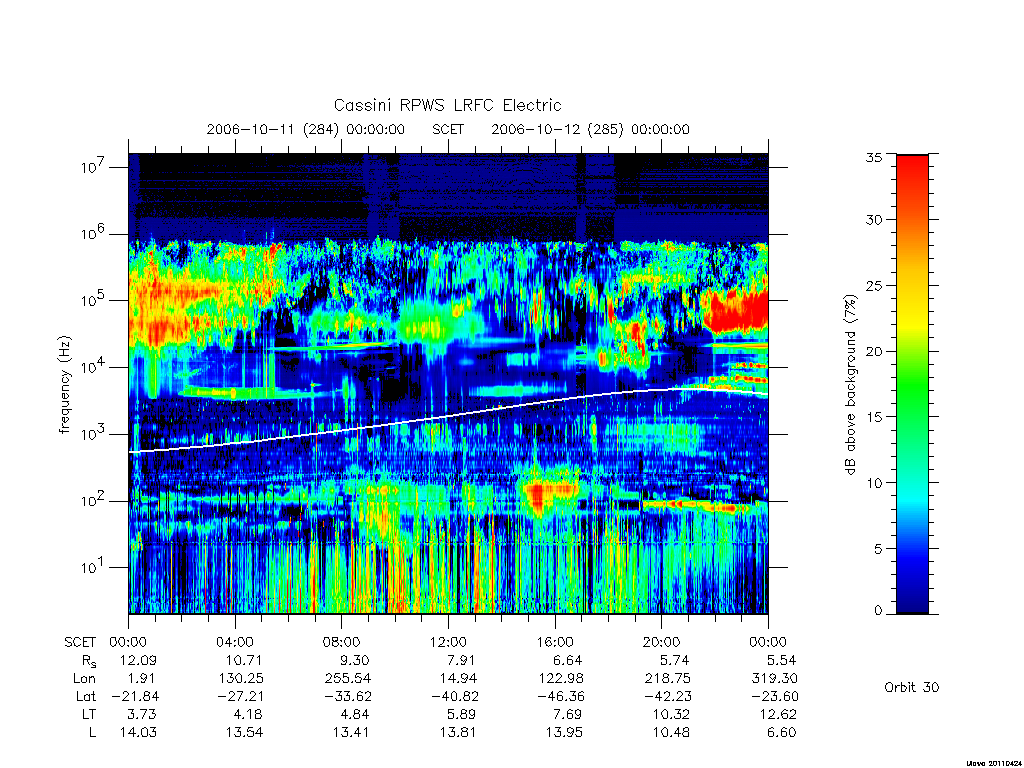Click the Lat row label below the plot

point(86,696)
